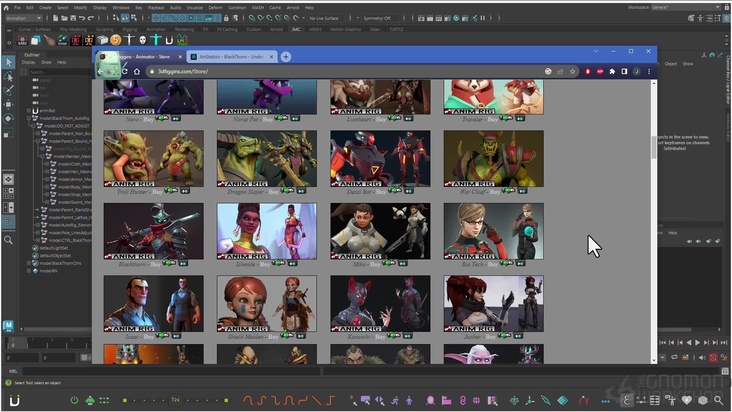Open a new Chrome tab with the plus button
732x412 pixels.
pyautogui.click(x=286, y=57)
